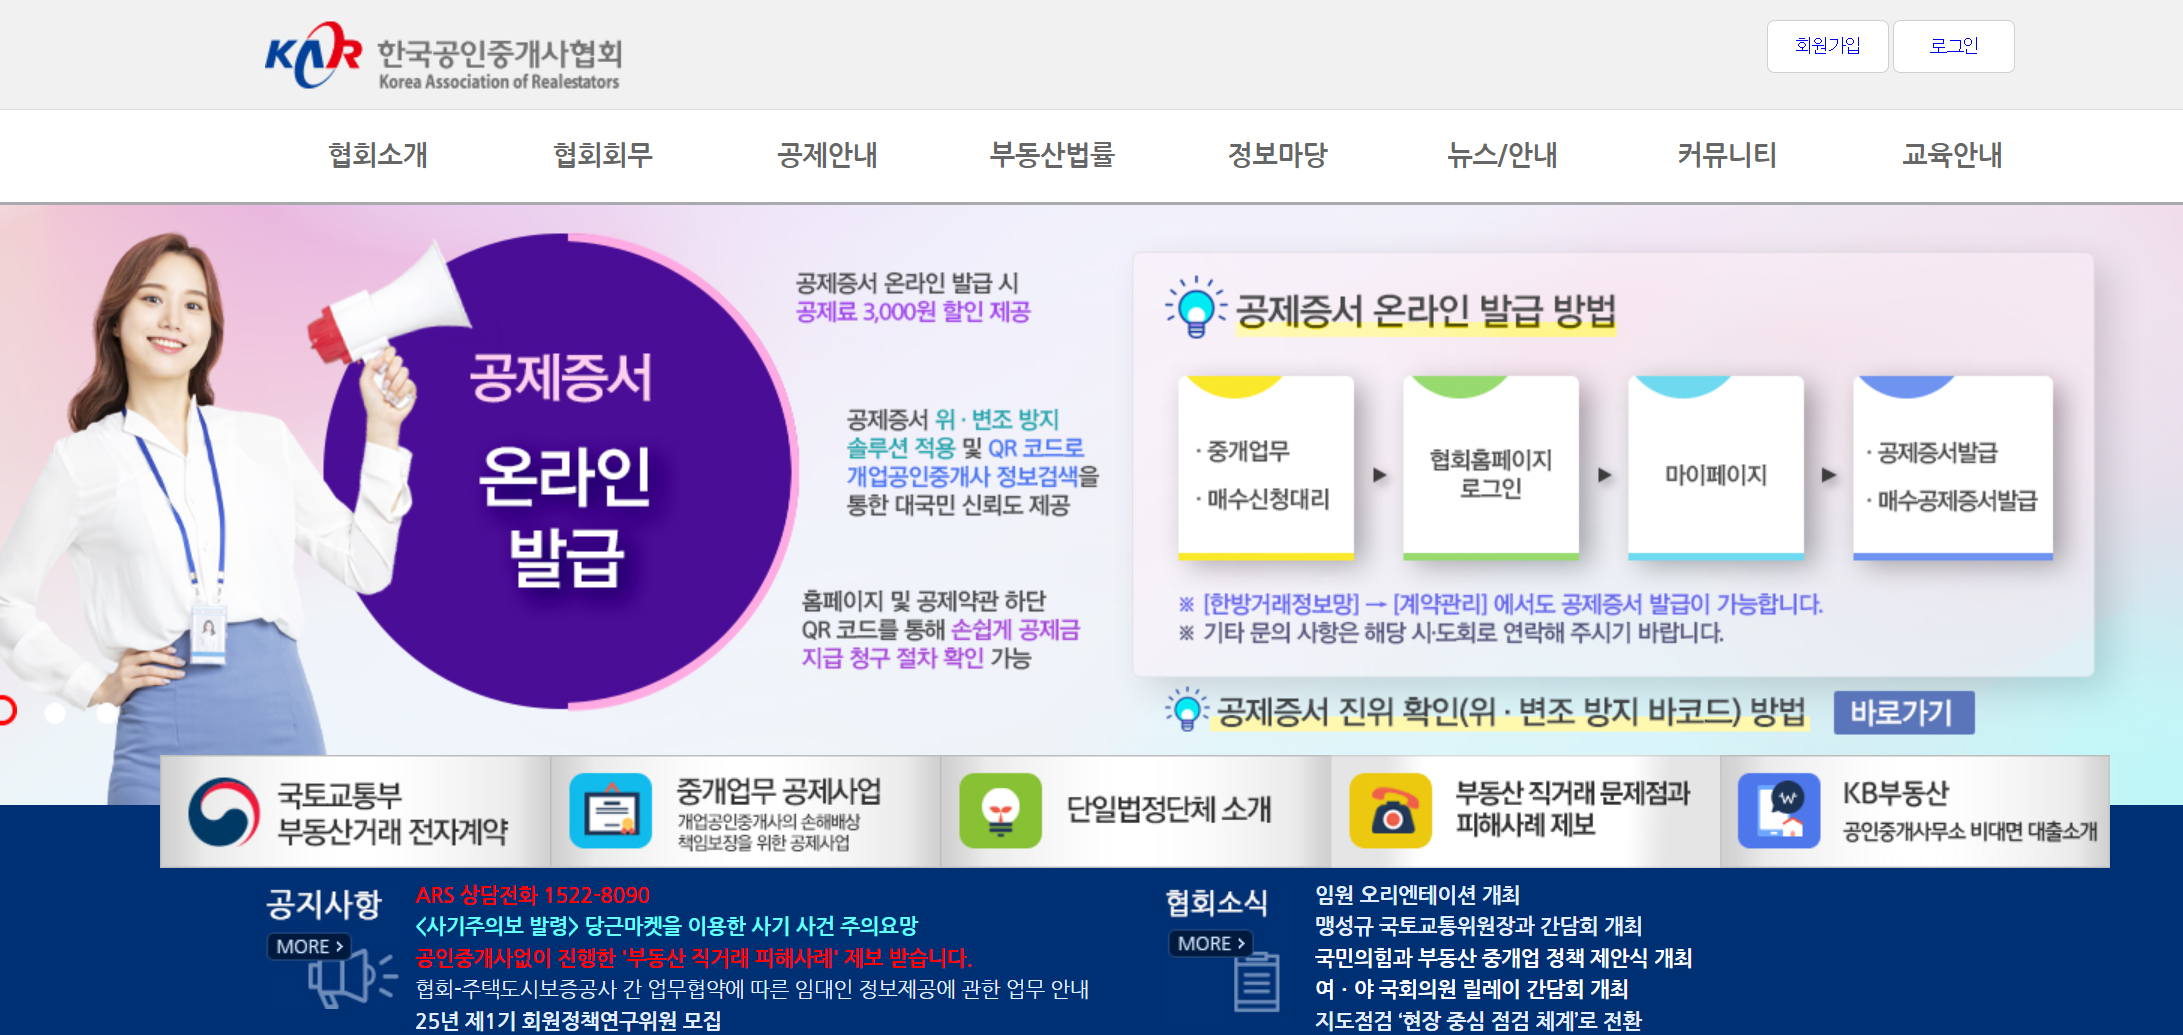The height and width of the screenshot is (1035, 2183).
Task: Open notice ARS 상담전화 1522-8090
Action: coord(532,895)
